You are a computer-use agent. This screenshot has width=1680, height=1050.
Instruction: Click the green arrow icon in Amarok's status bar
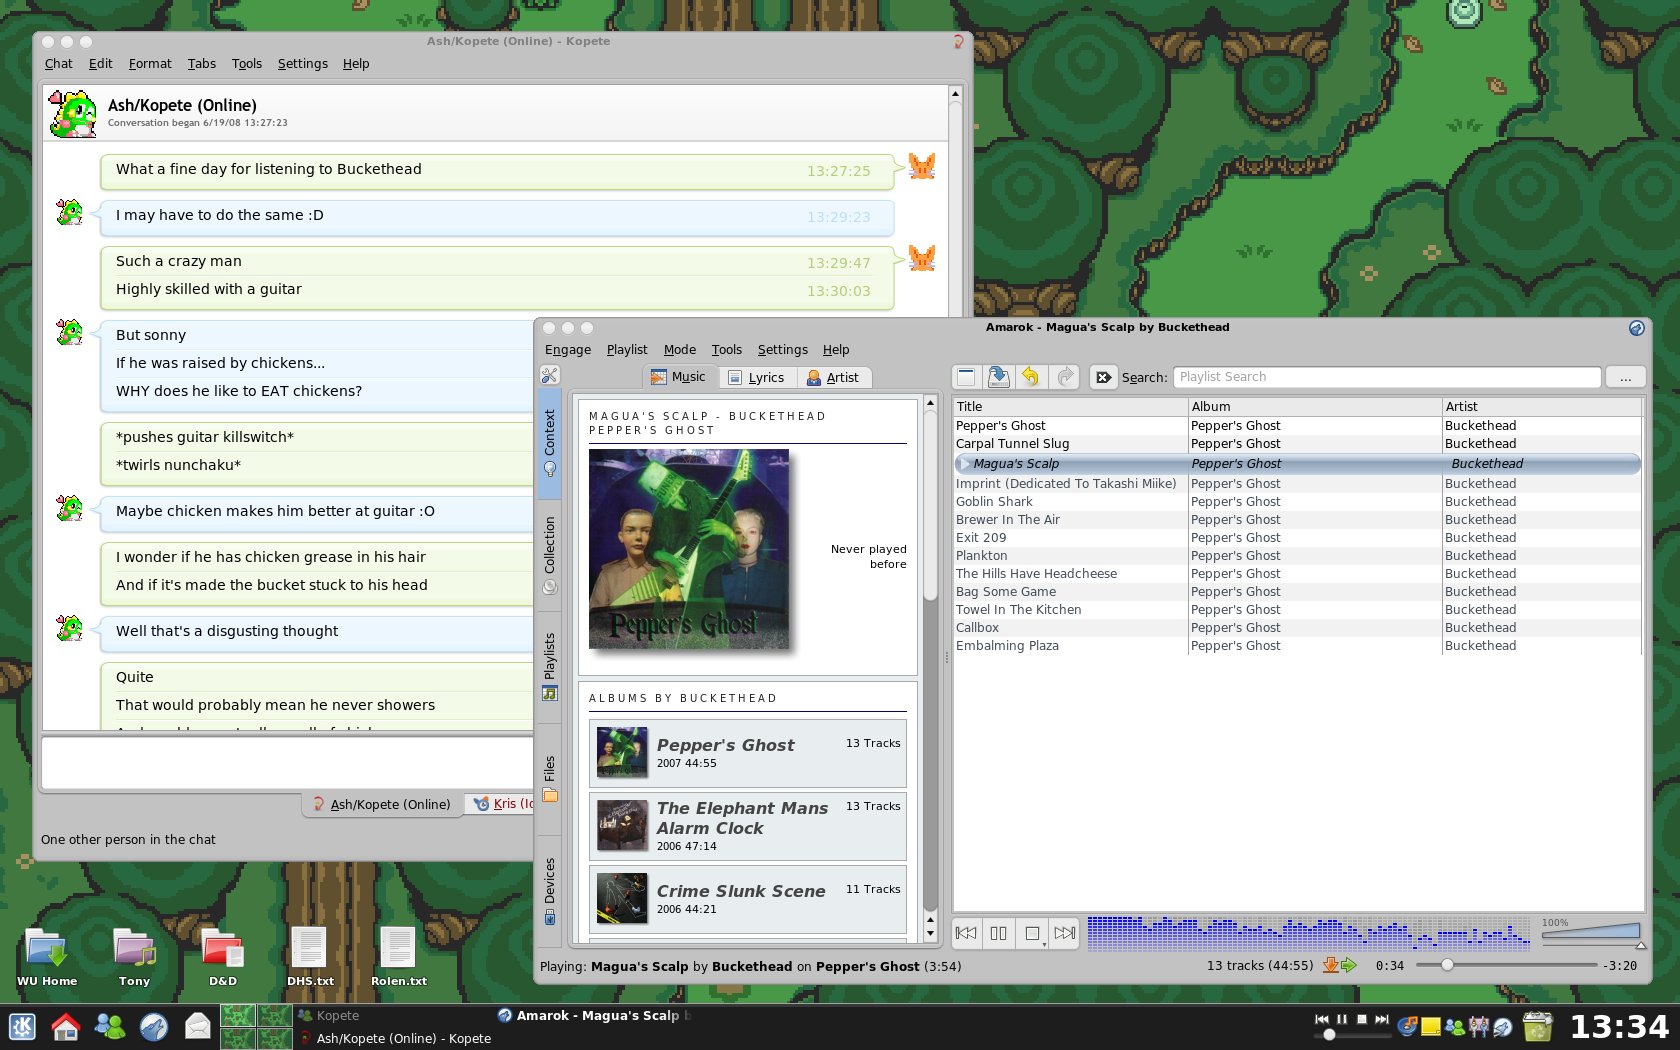click(x=1348, y=965)
